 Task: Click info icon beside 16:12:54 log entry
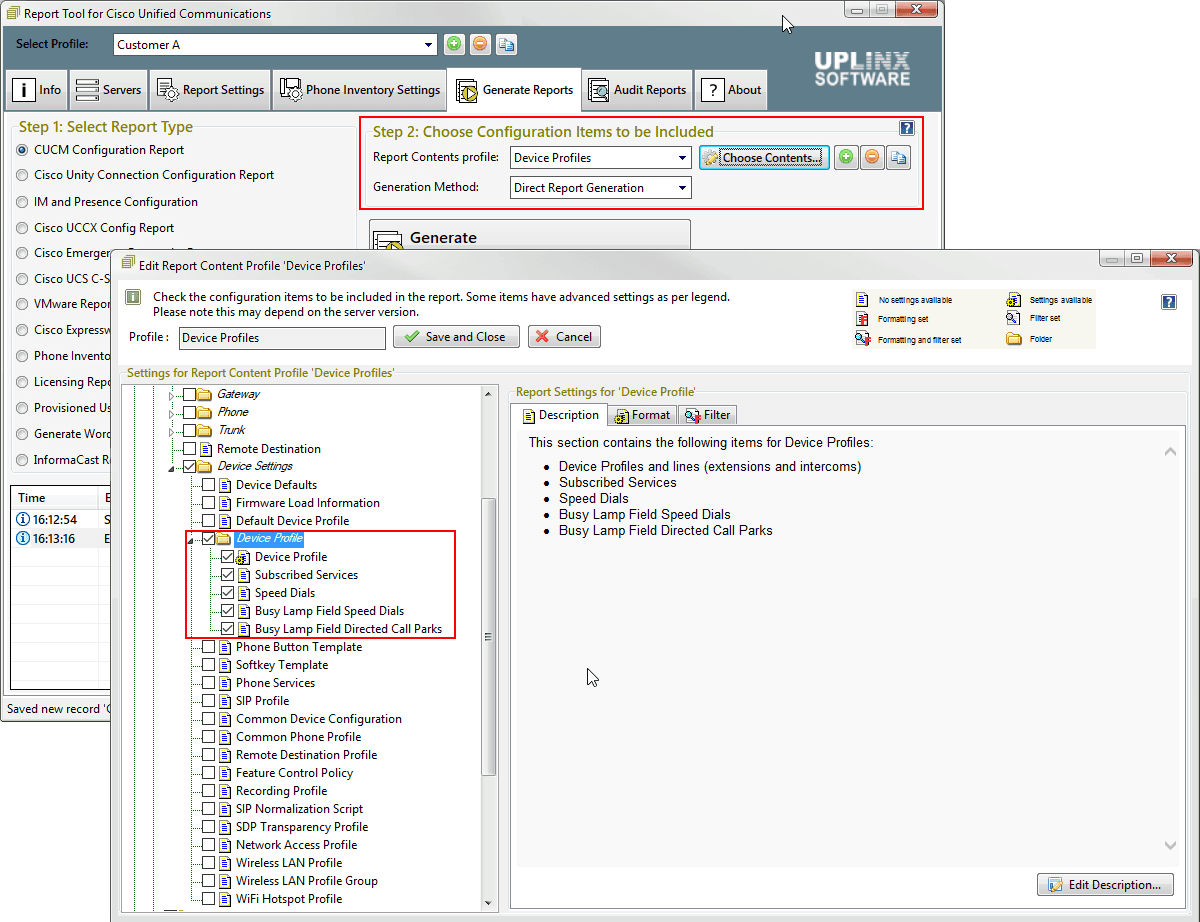pos(24,520)
